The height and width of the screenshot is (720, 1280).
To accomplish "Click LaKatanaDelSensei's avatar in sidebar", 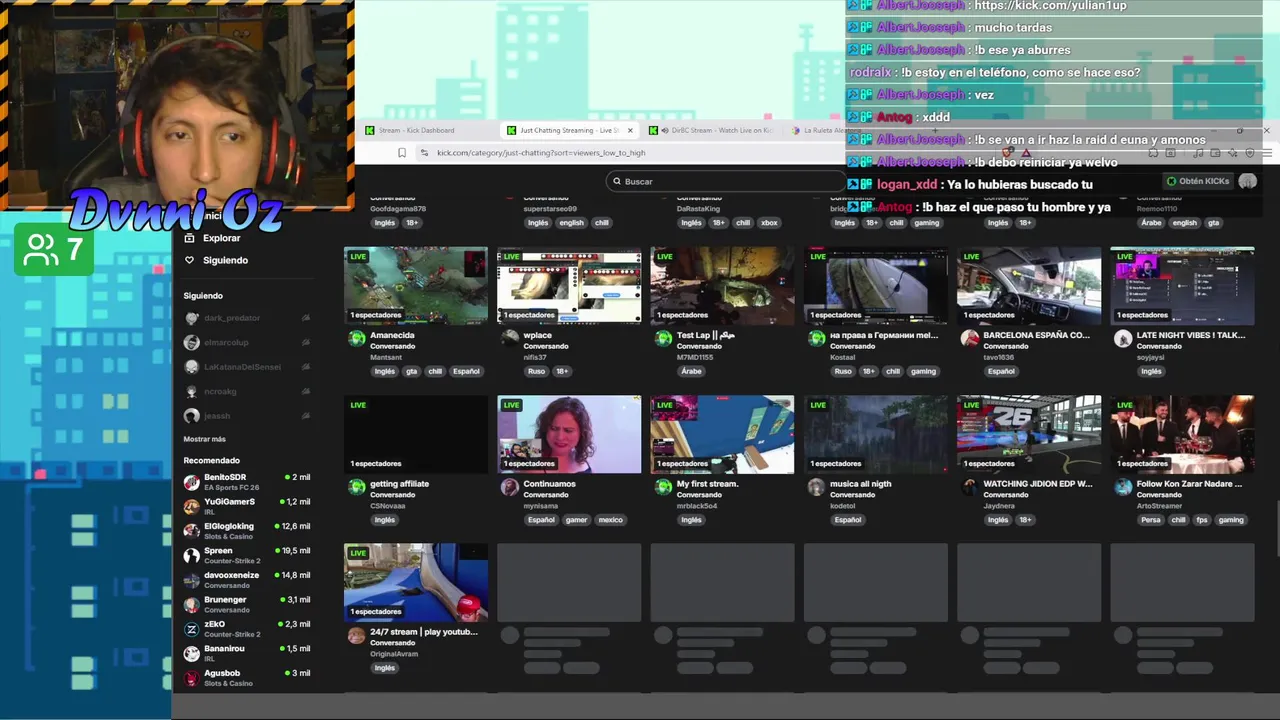I will 192,367.
